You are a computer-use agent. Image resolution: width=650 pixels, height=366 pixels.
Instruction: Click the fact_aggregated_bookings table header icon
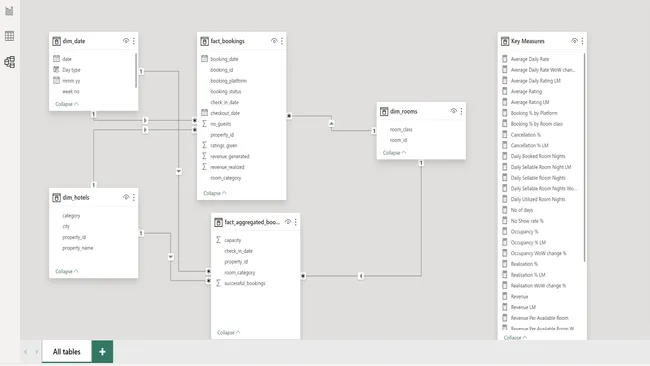[x=218, y=223]
